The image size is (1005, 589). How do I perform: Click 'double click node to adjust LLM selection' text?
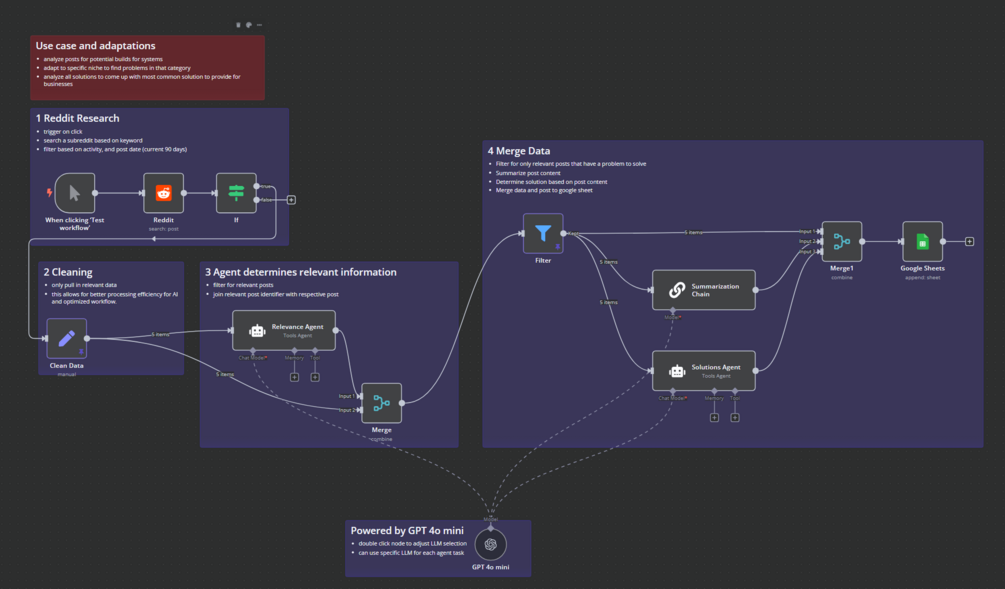412,543
